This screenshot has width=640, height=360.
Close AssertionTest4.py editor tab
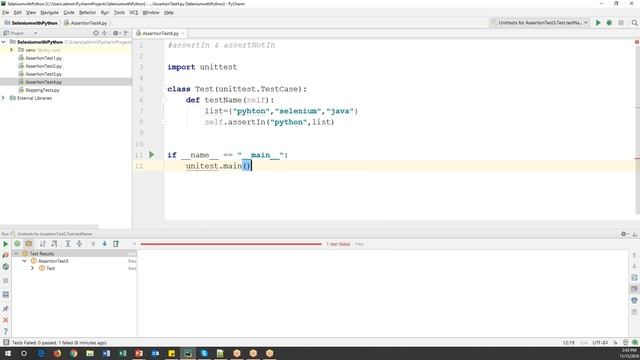(x=183, y=33)
